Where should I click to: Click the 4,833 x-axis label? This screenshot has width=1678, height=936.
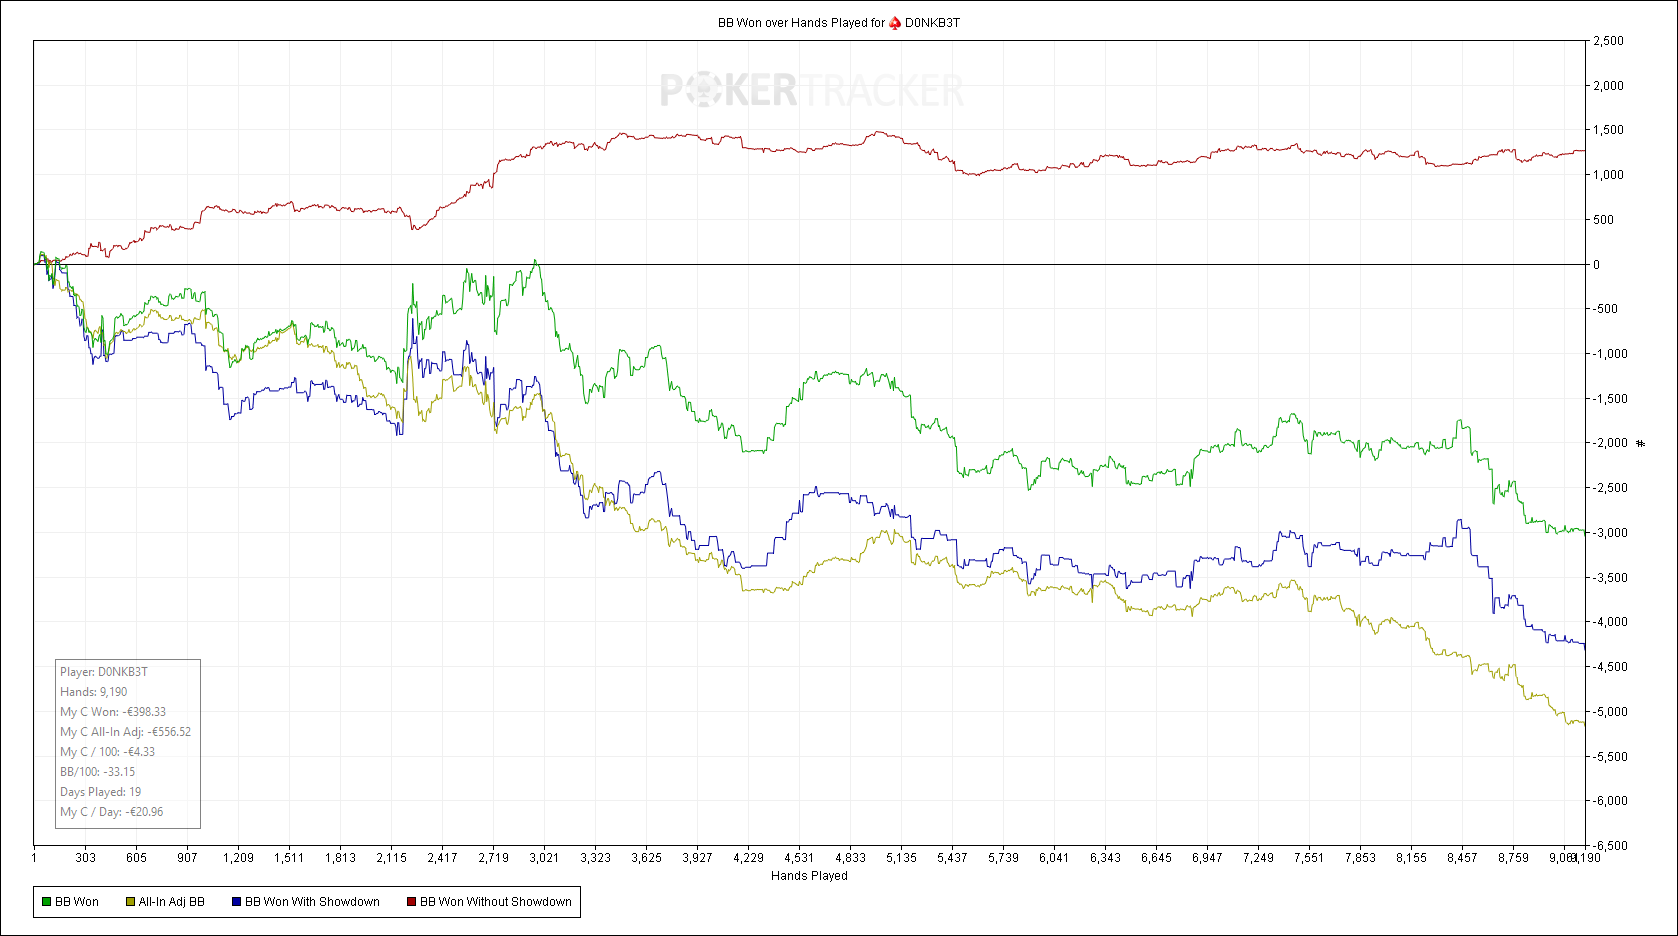(x=850, y=858)
